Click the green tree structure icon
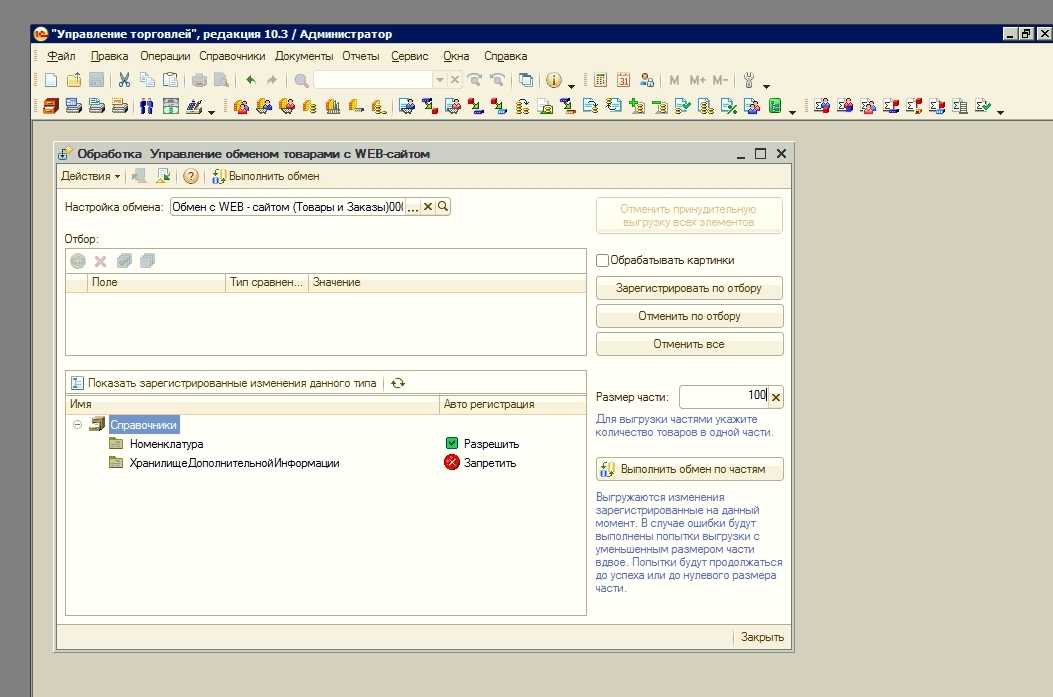The image size is (1053, 697). pyautogui.click(x=775, y=106)
